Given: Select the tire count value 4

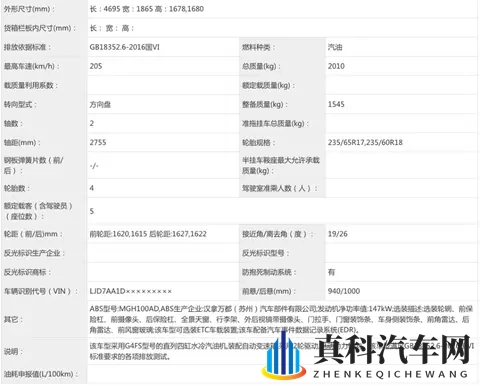Looking at the screenshot, I should pos(92,188).
